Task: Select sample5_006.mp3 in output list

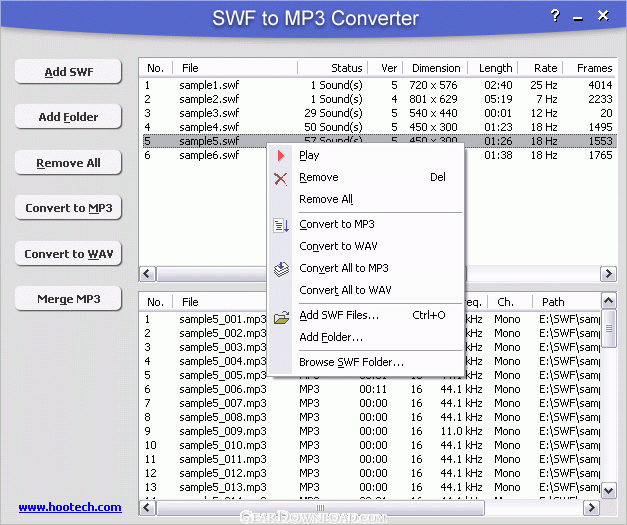Action: tap(223, 389)
